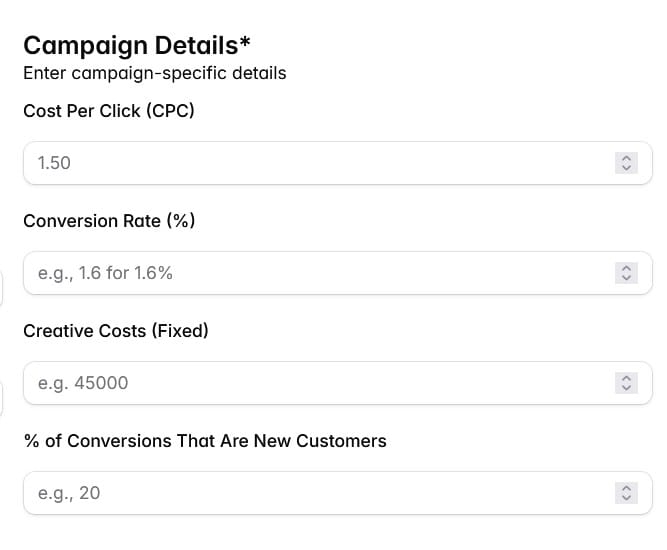The height and width of the screenshot is (550, 667).
Task: Step down the New Customers percentage value
Action: click(x=626, y=497)
